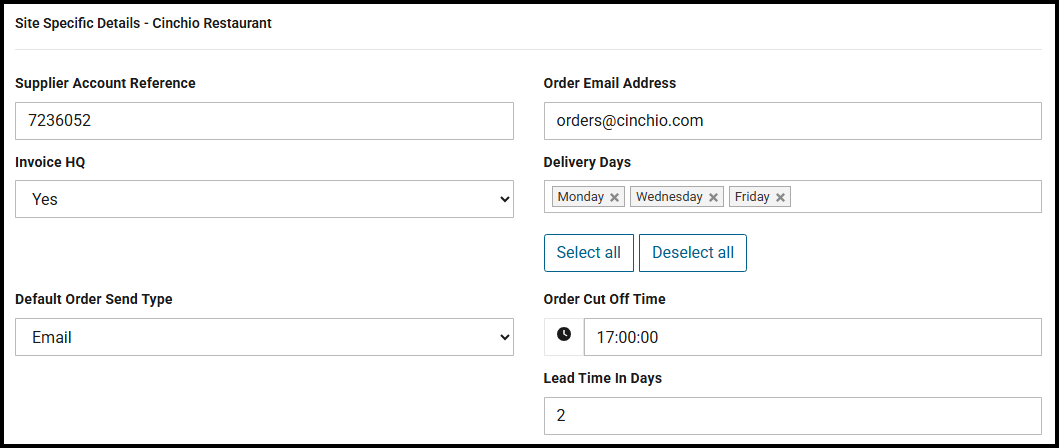Click the Site Specific Details heading
1059x448 pixels.
point(143,23)
